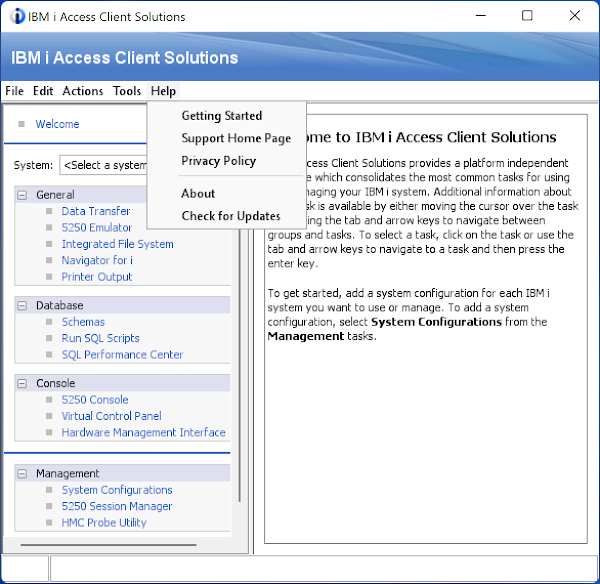Screen dimensions: 600x584
Task: Collapse the Console group
Action: [x=22, y=383]
